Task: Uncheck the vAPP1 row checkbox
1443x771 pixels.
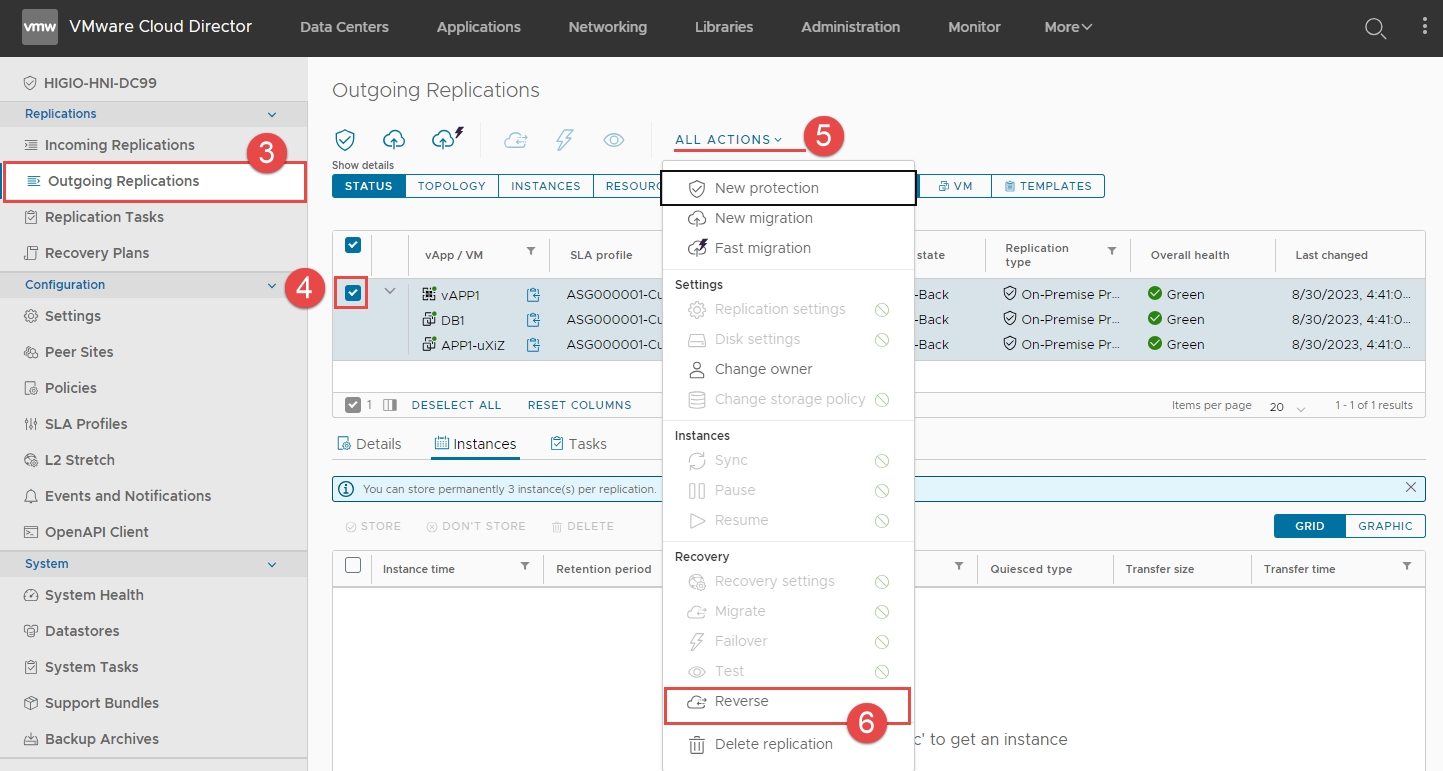Action: 353,293
